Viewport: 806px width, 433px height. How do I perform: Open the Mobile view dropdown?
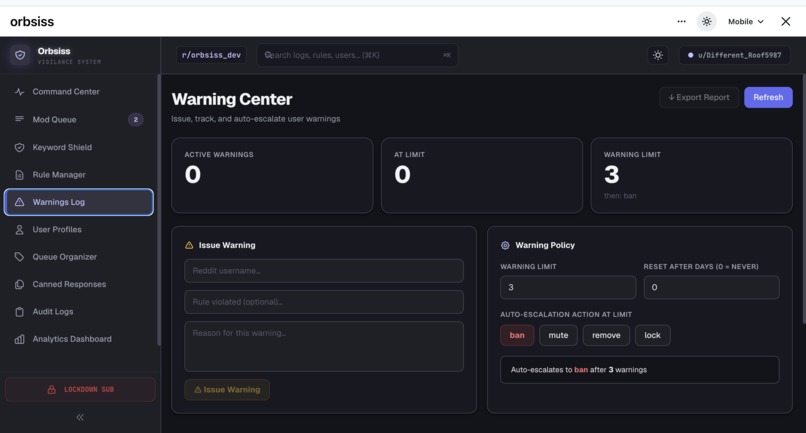click(746, 22)
